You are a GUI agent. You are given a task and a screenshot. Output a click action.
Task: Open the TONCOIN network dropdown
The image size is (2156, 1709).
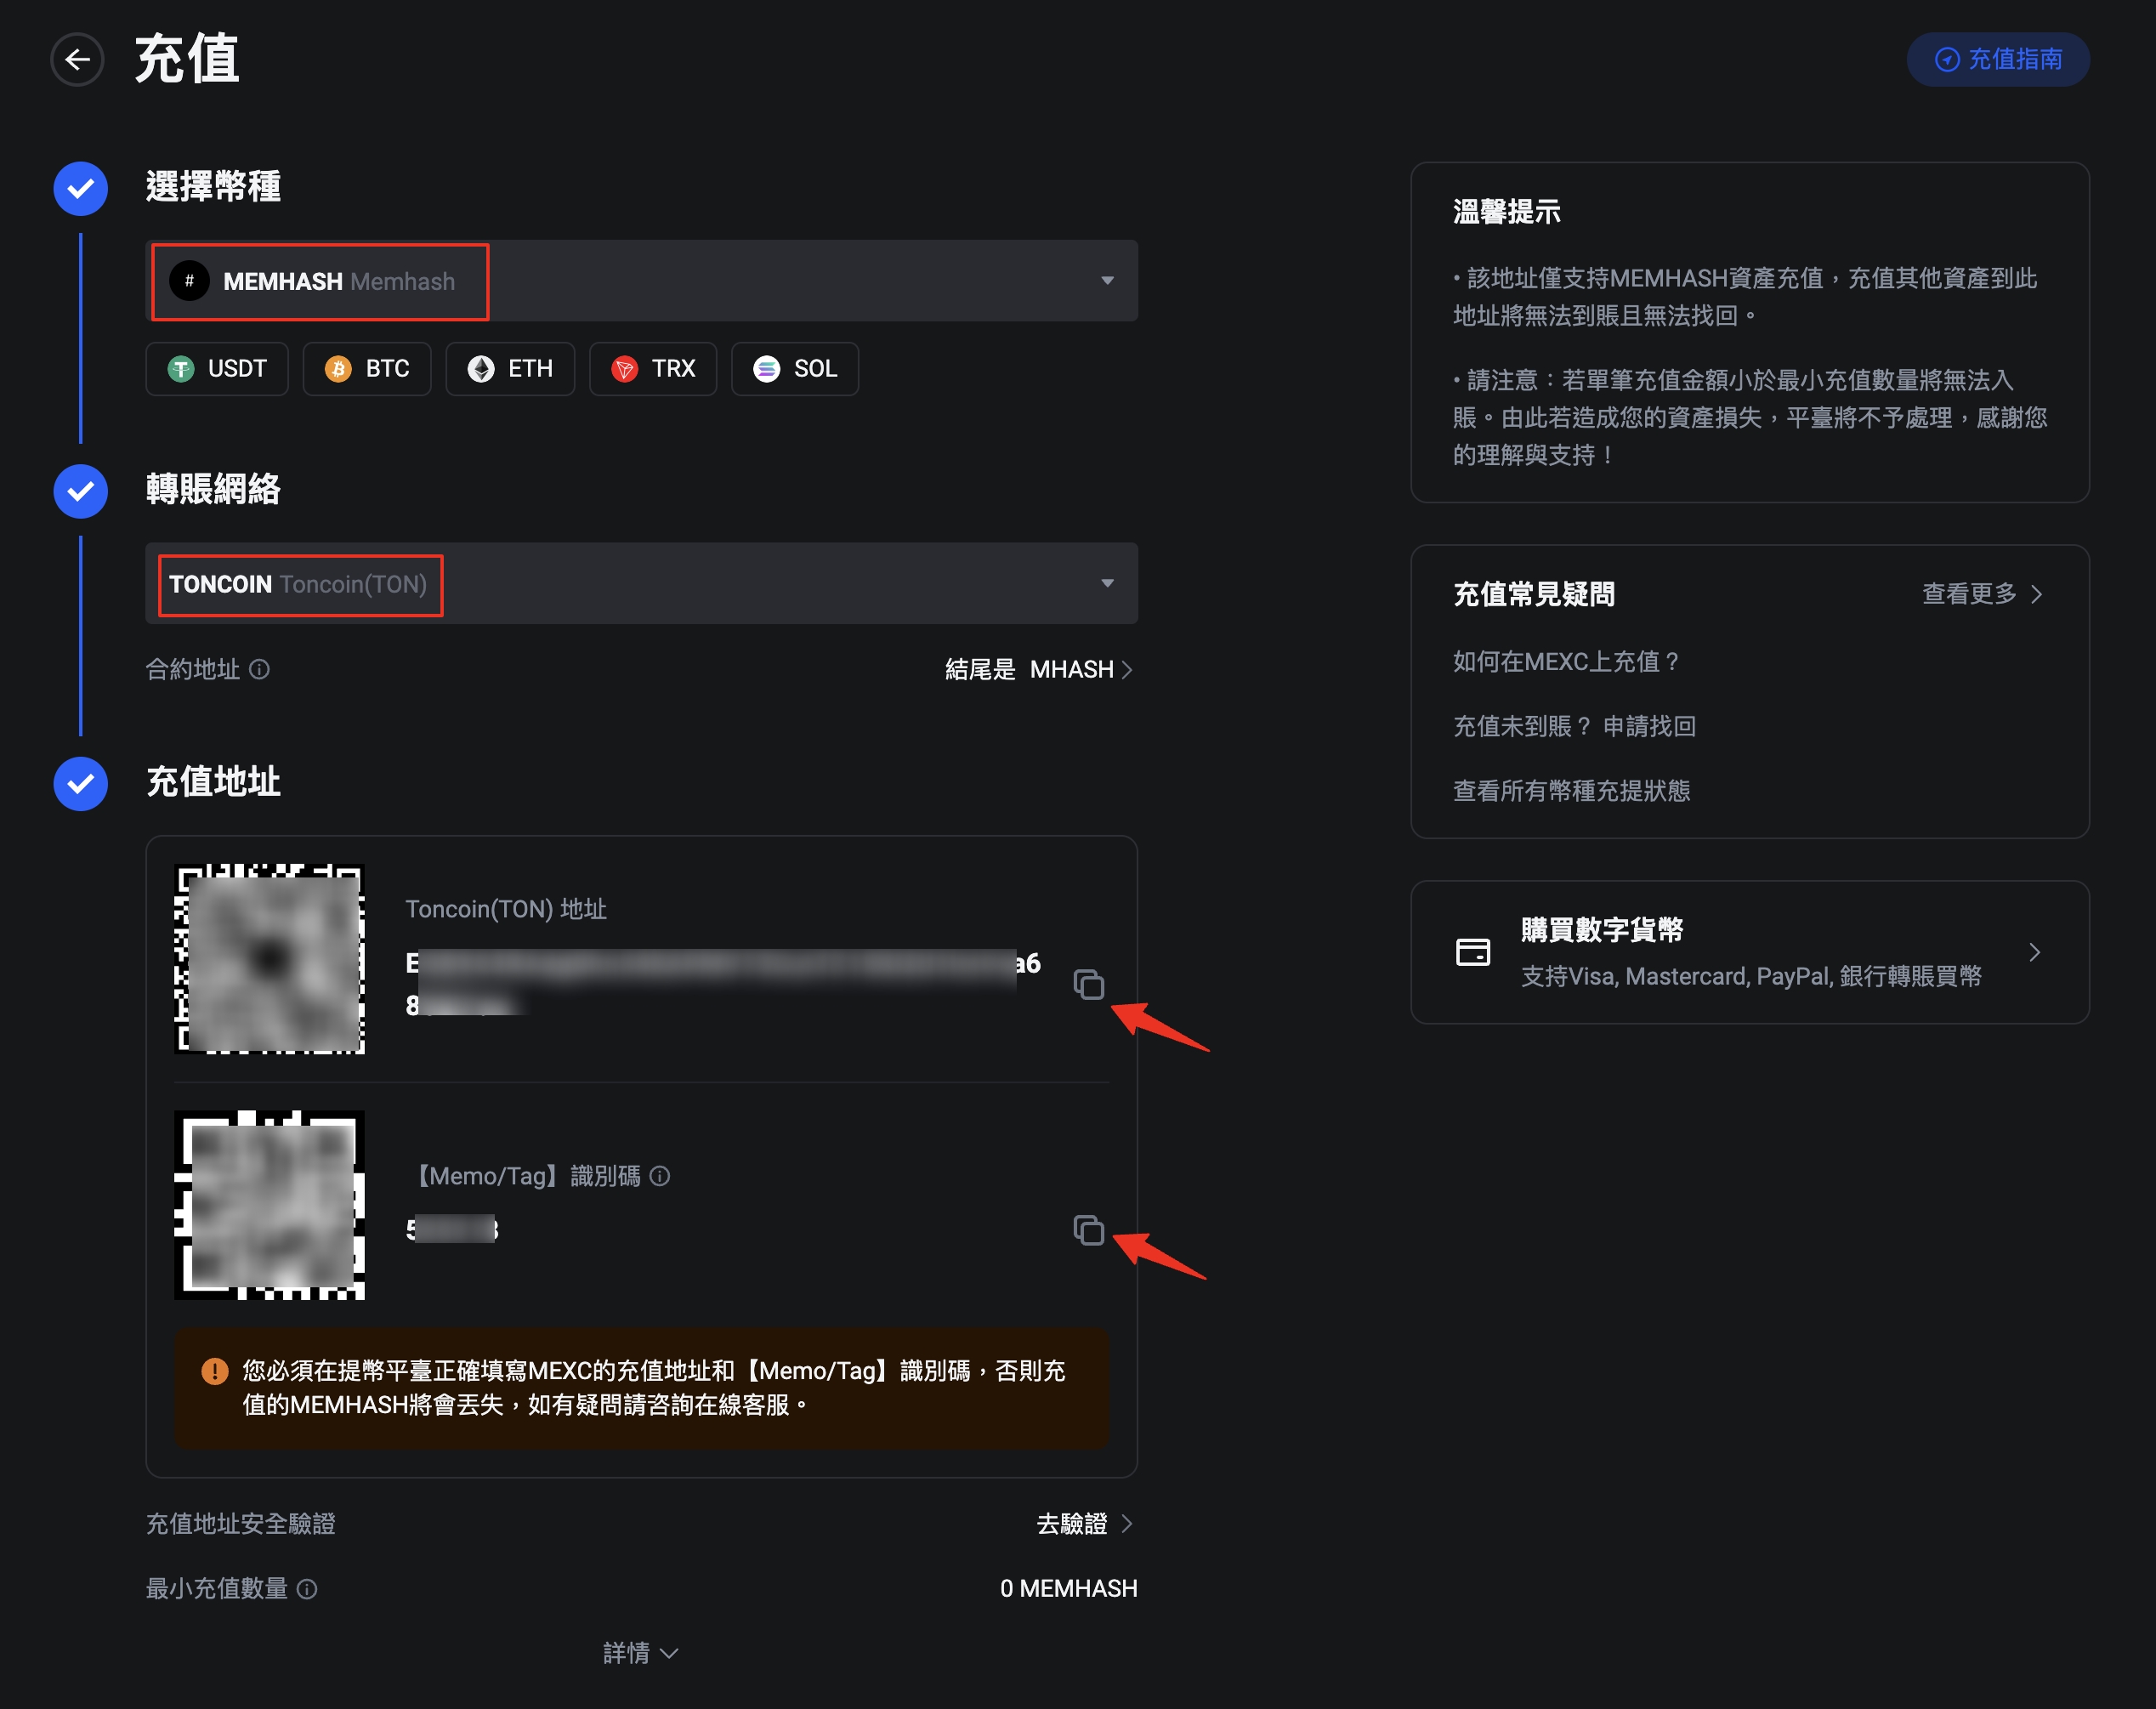641,584
